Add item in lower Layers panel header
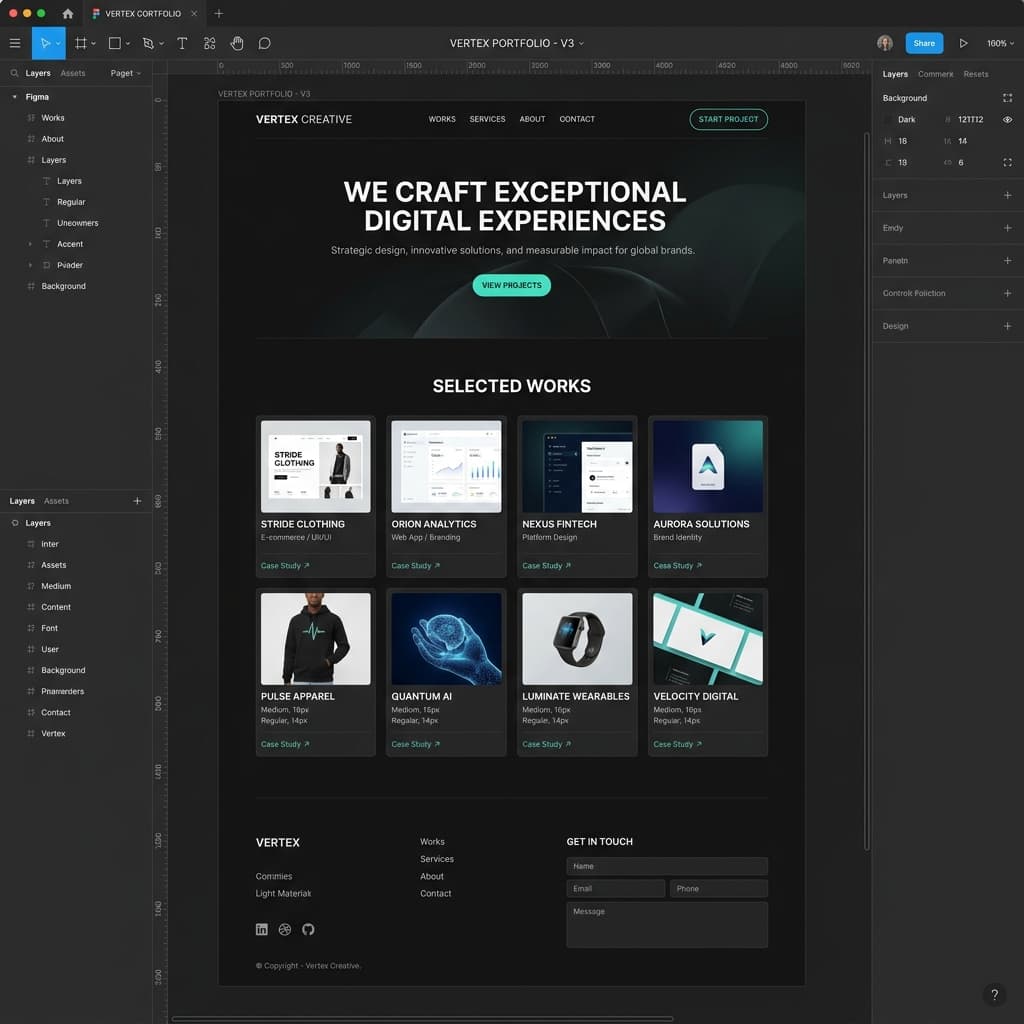 click(137, 501)
